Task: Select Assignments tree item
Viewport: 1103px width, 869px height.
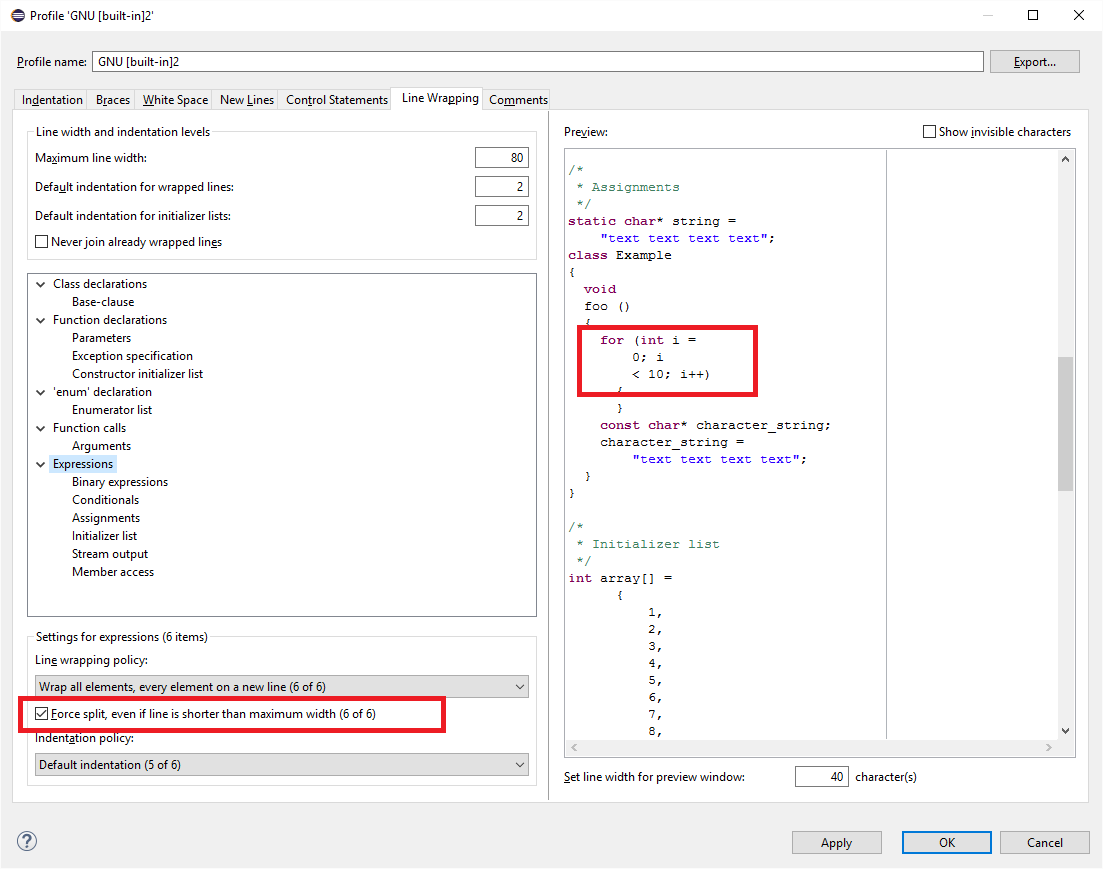Action: (106, 518)
